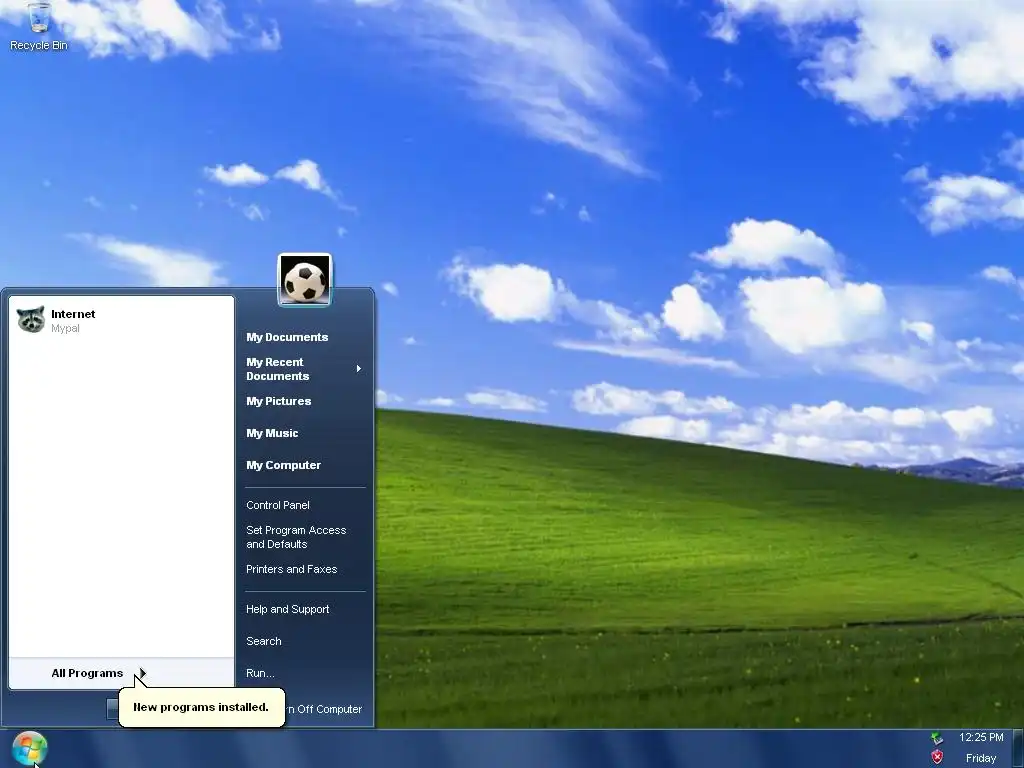Open the Recycle Bin desktop icon
The width and height of the screenshot is (1024, 768).
pos(39,26)
